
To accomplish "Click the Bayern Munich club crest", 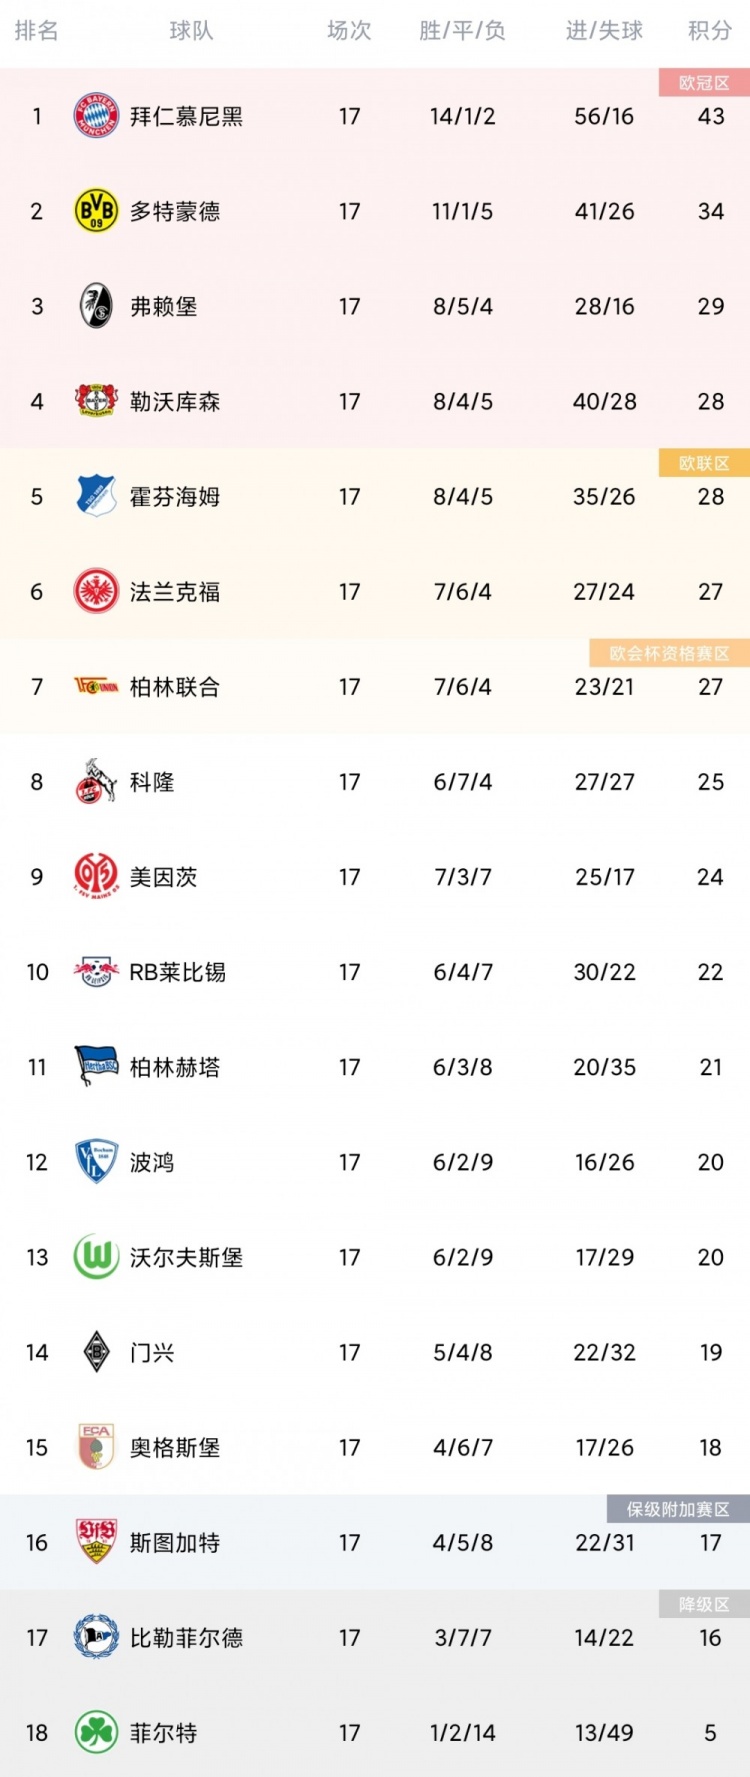I will (x=96, y=116).
